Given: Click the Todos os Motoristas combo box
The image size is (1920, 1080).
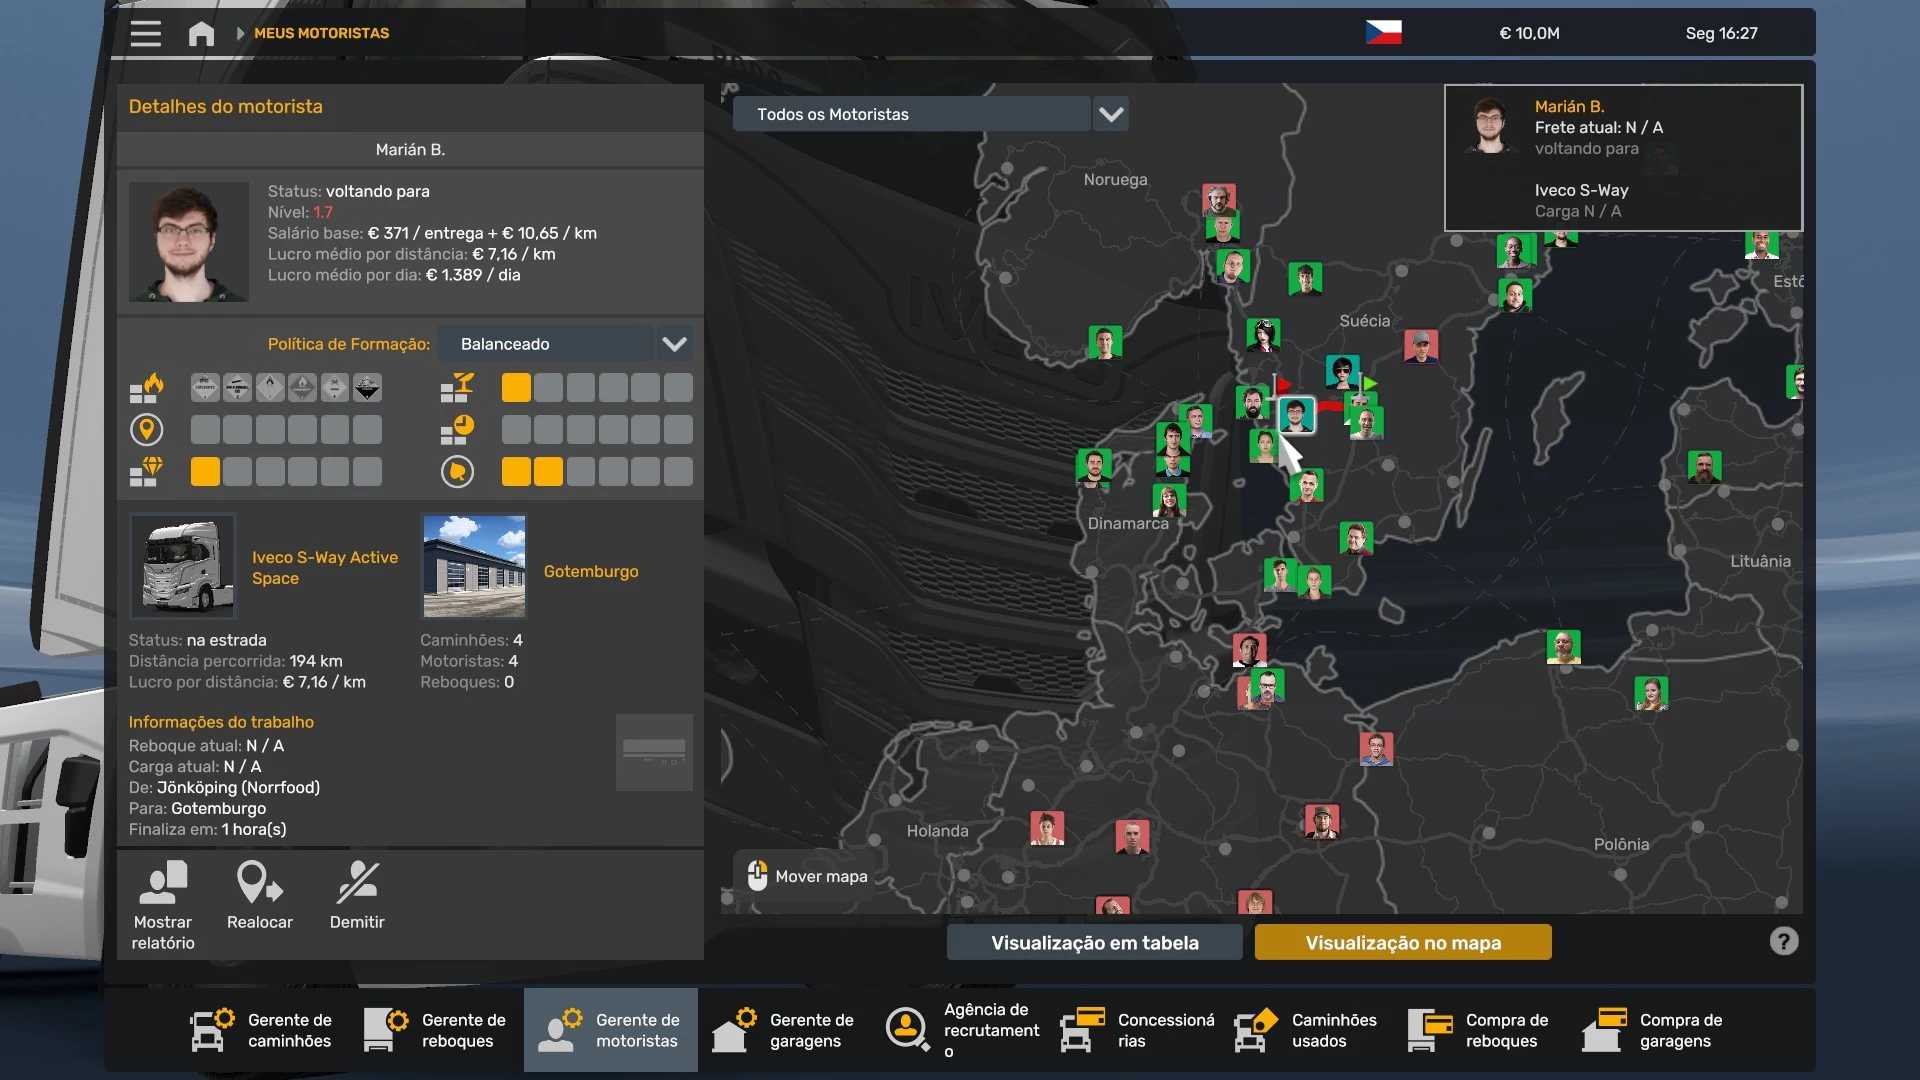Looking at the screenshot, I should (x=910, y=114).
